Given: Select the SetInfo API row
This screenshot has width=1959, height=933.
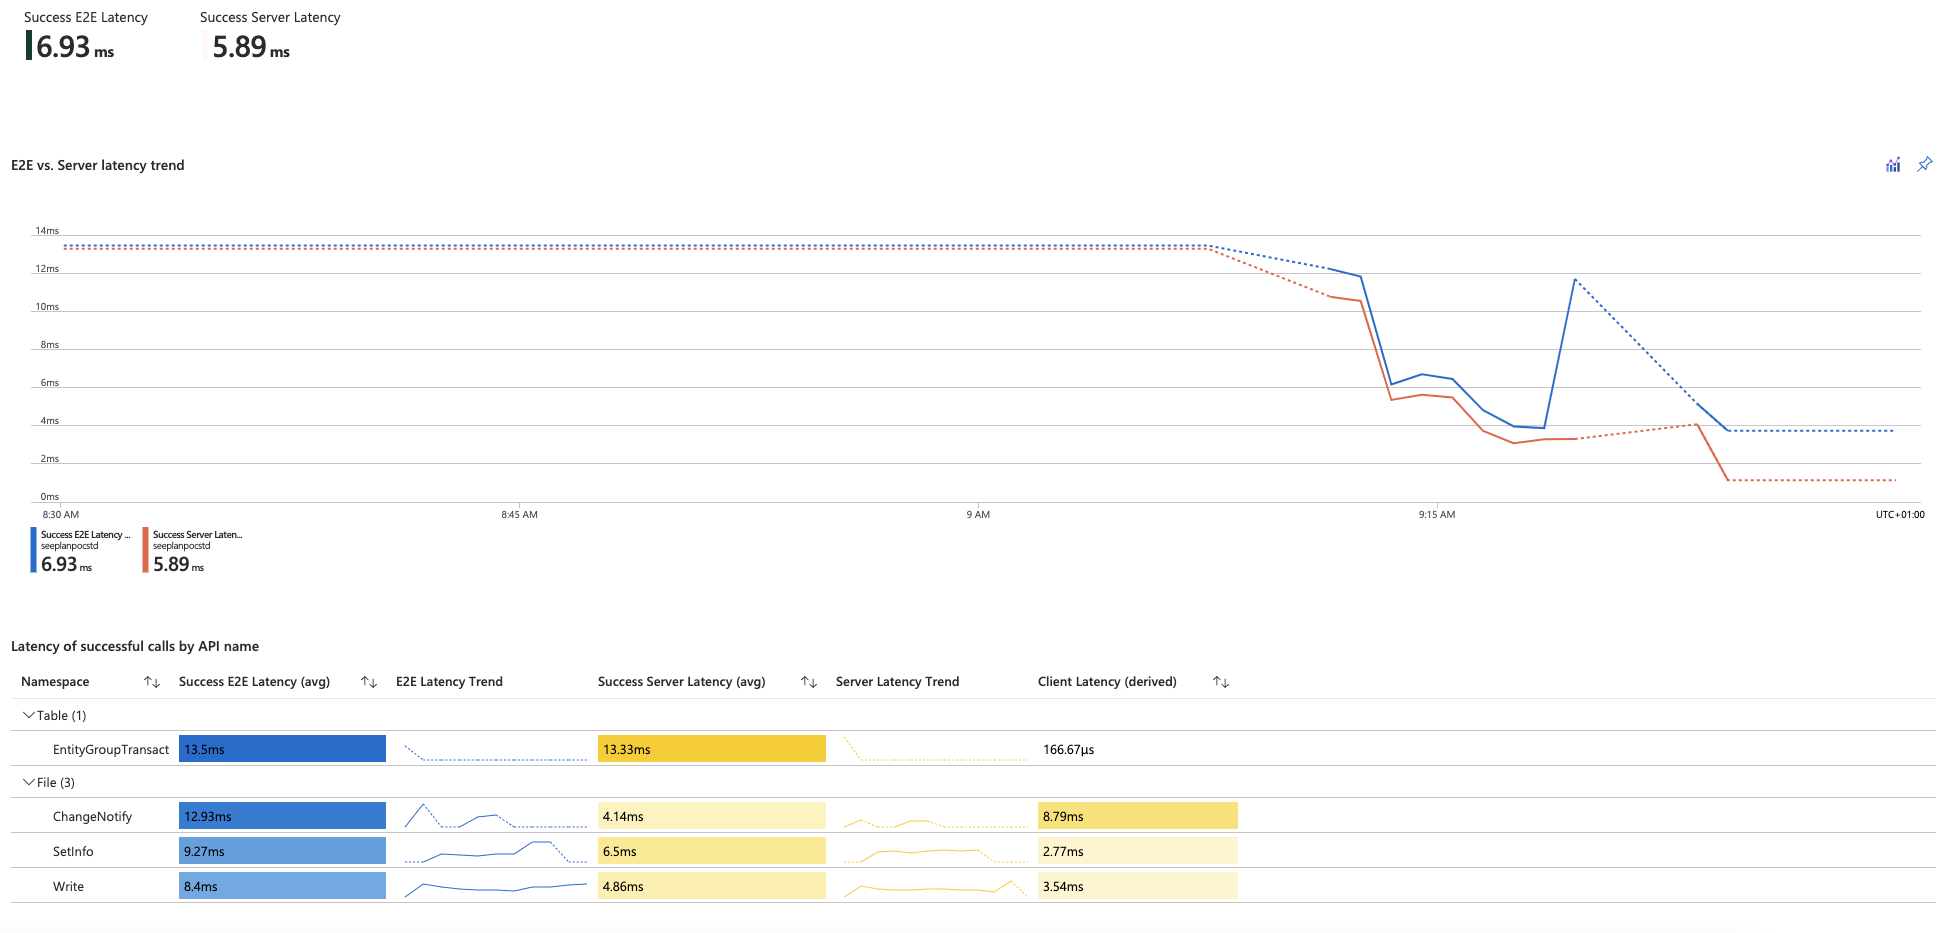Looking at the screenshot, I should (73, 852).
